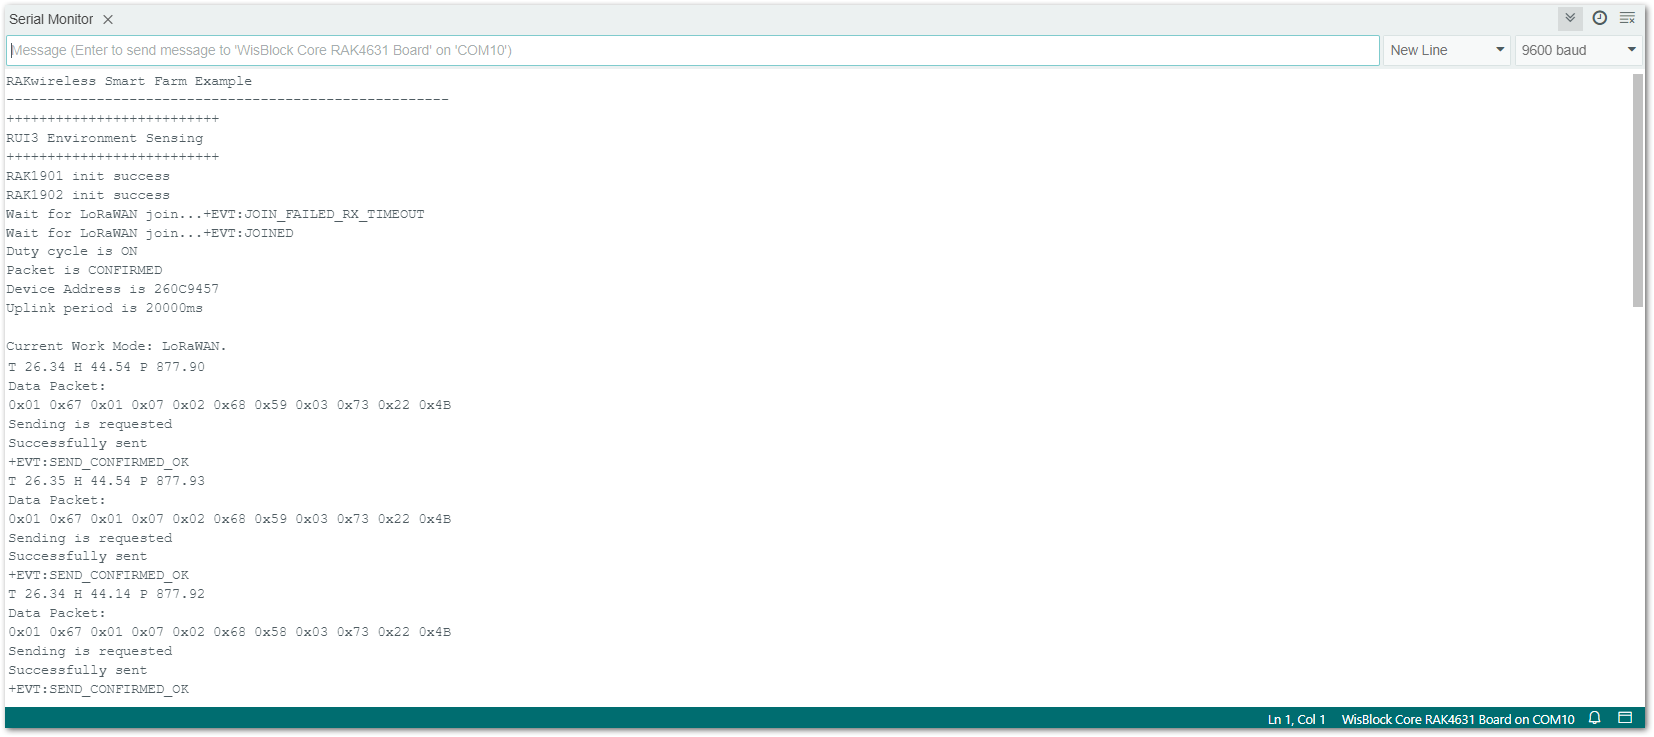This screenshot has height=737, width=1654.
Task: Open the New Line ending dropdown
Action: tap(1447, 50)
